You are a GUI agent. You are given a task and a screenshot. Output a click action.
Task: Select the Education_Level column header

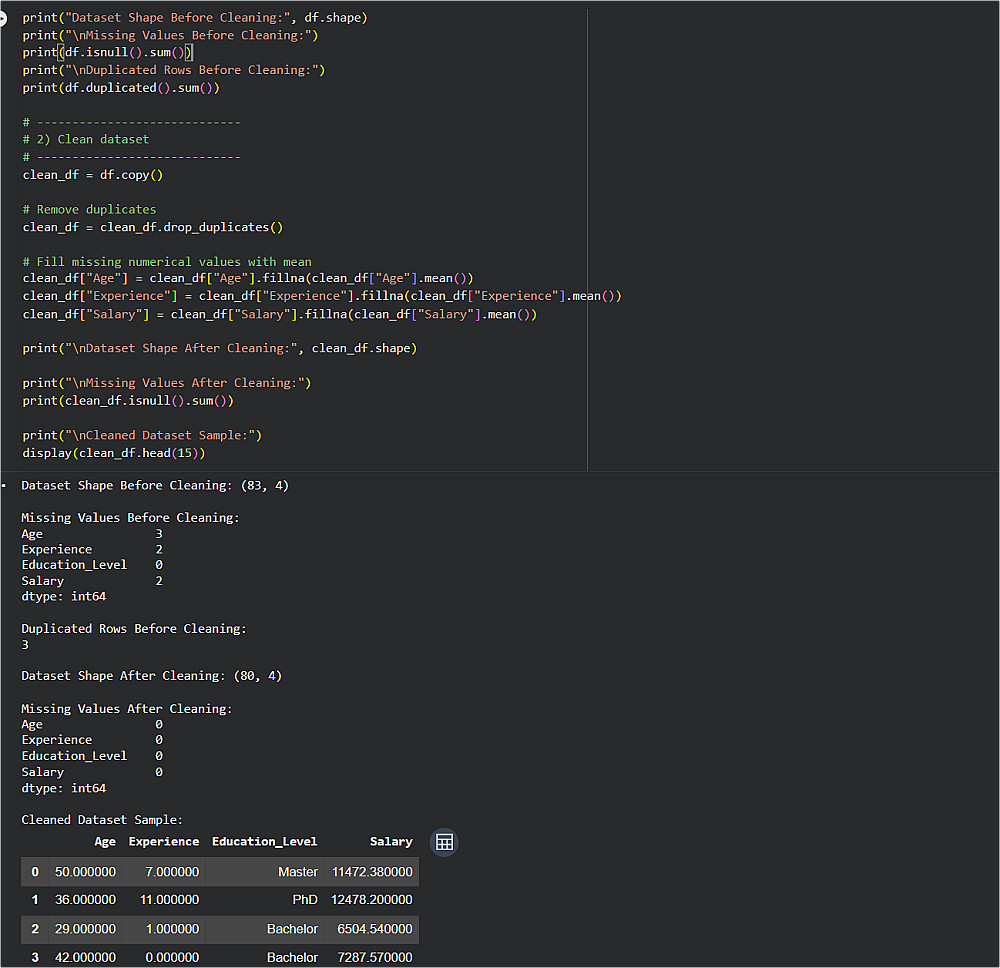tap(264, 842)
